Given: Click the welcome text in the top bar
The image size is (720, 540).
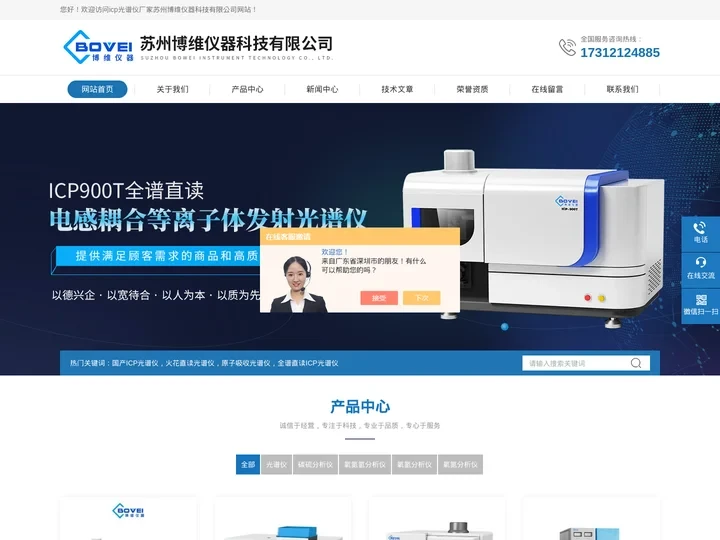Looking at the screenshot, I should point(158,9).
